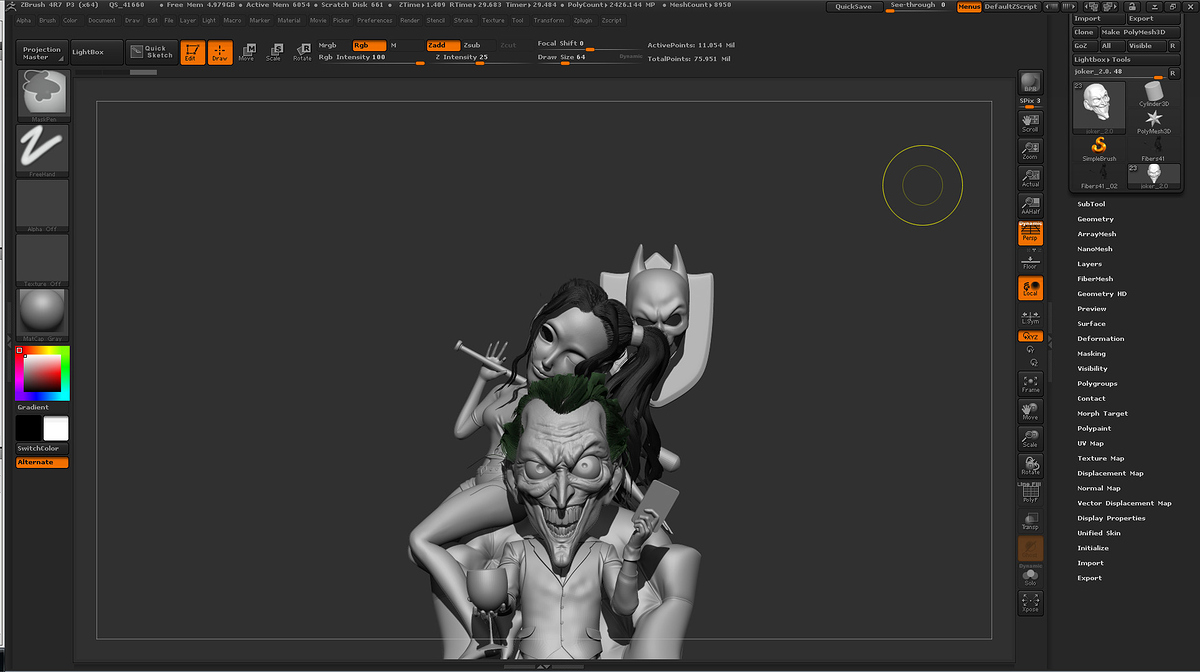1200x672 pixels.
Task: Click the Scale view icon in right shelf
Action: pyautogui.click(x=1030, y=439)
